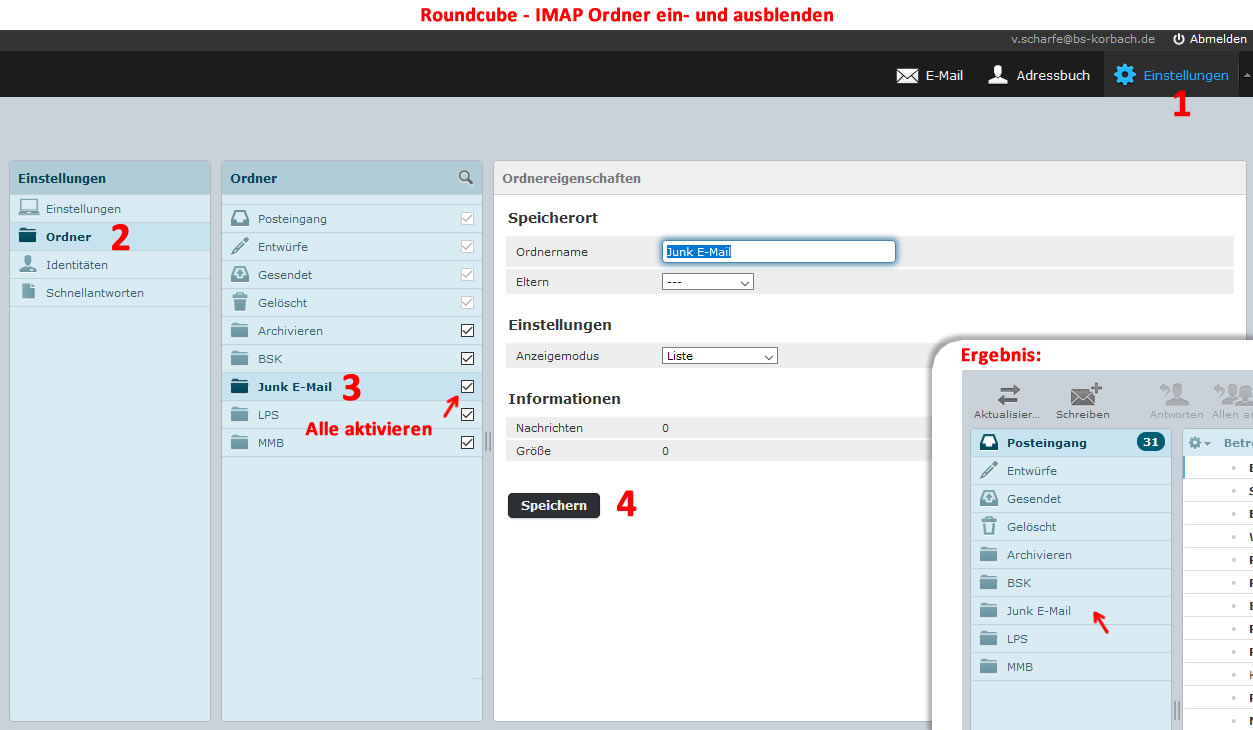
Task: Open Posteingang in the Ergebnis folder list
Action: point(1071,443)
